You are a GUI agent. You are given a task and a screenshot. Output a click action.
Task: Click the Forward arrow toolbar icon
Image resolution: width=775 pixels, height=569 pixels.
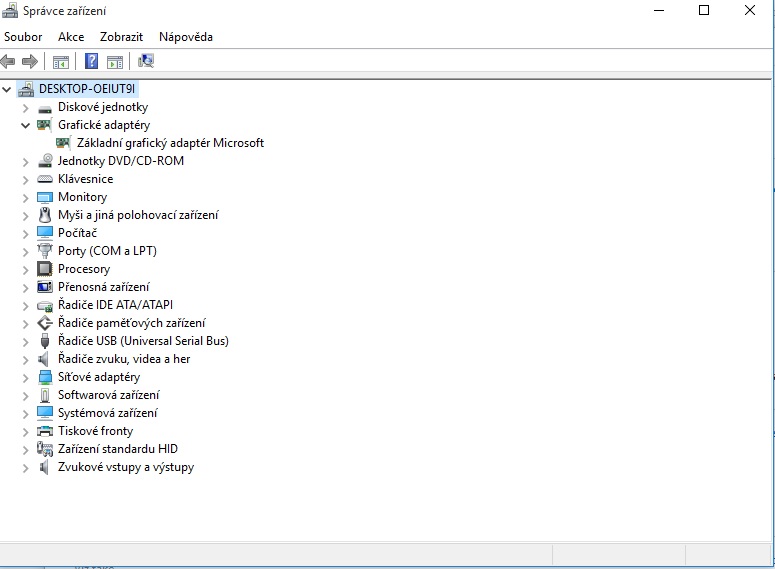[x=30, y=61]
